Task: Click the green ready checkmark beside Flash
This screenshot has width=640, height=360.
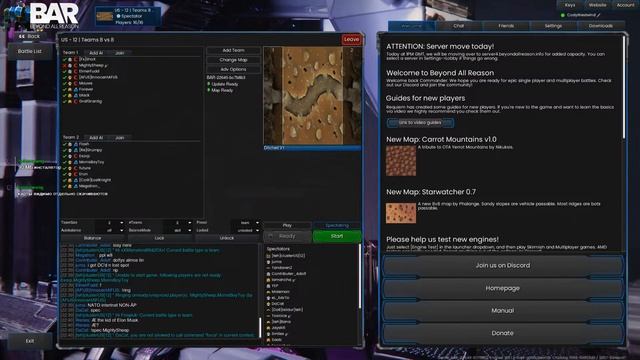Action: point(64,144)
